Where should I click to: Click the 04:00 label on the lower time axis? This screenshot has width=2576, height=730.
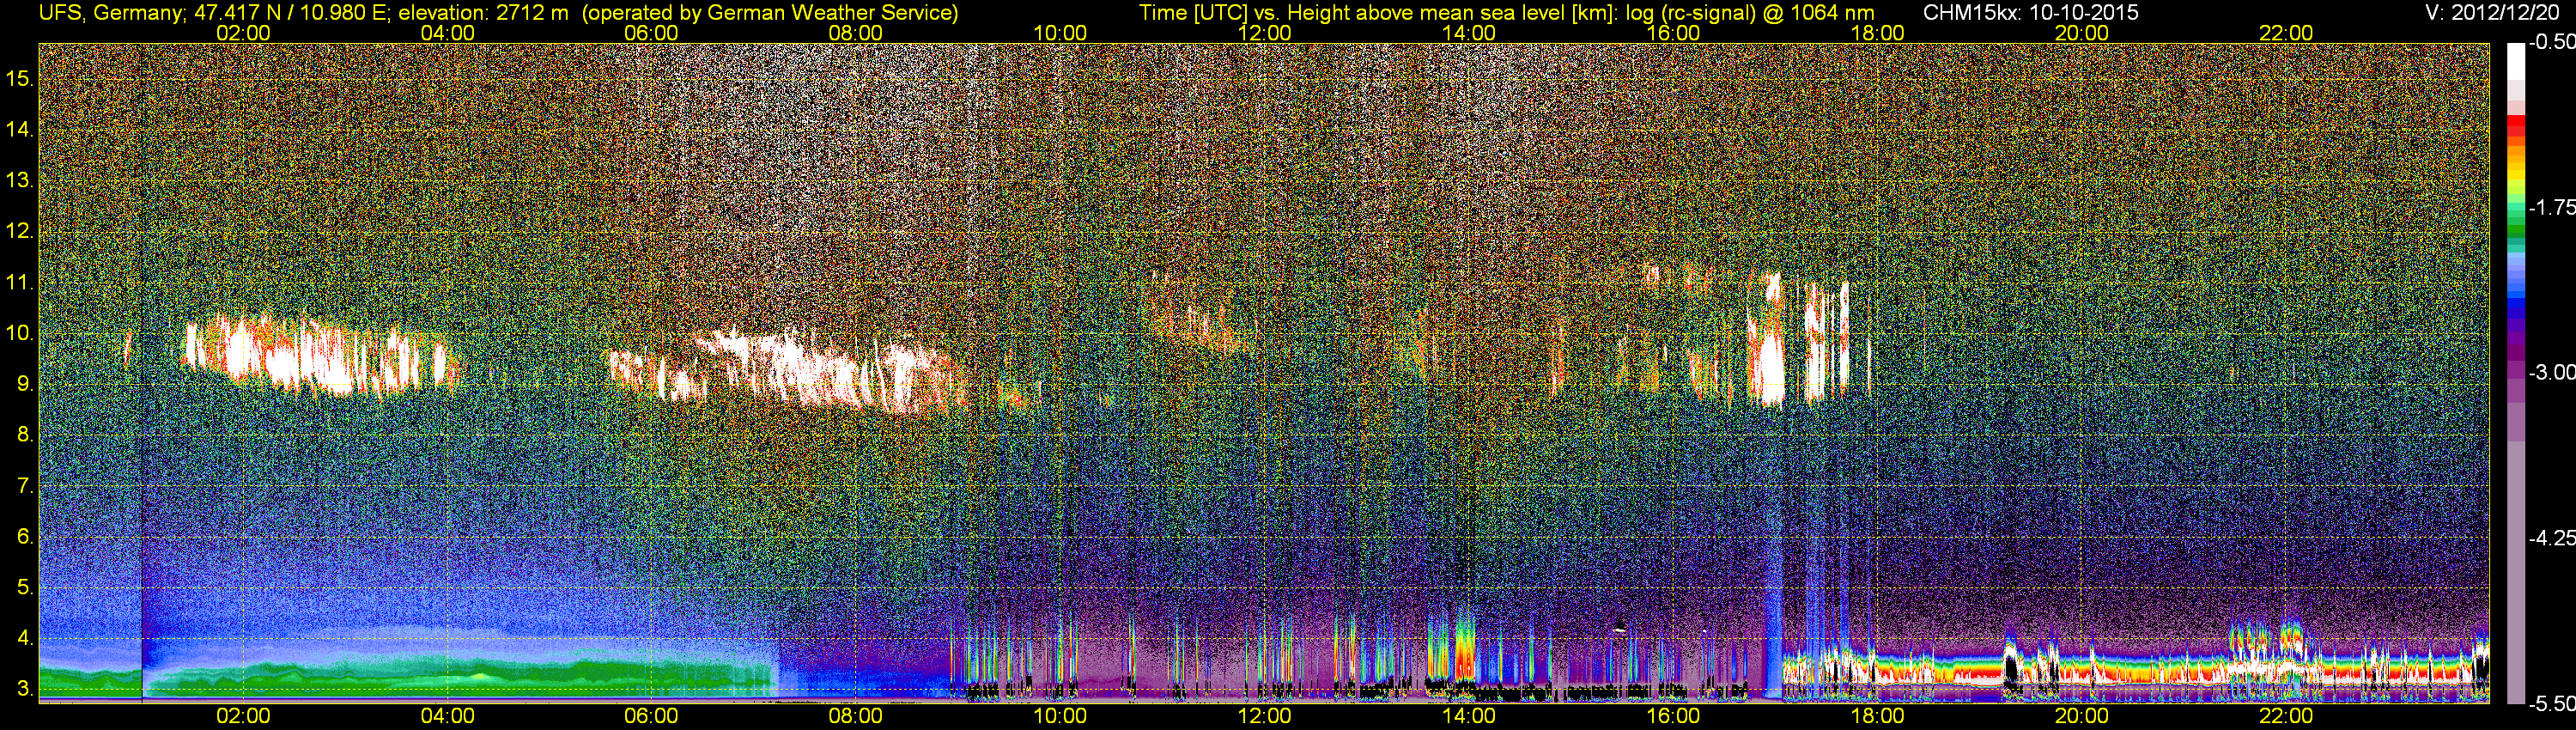pyautogui.click(x=447, y=716)
